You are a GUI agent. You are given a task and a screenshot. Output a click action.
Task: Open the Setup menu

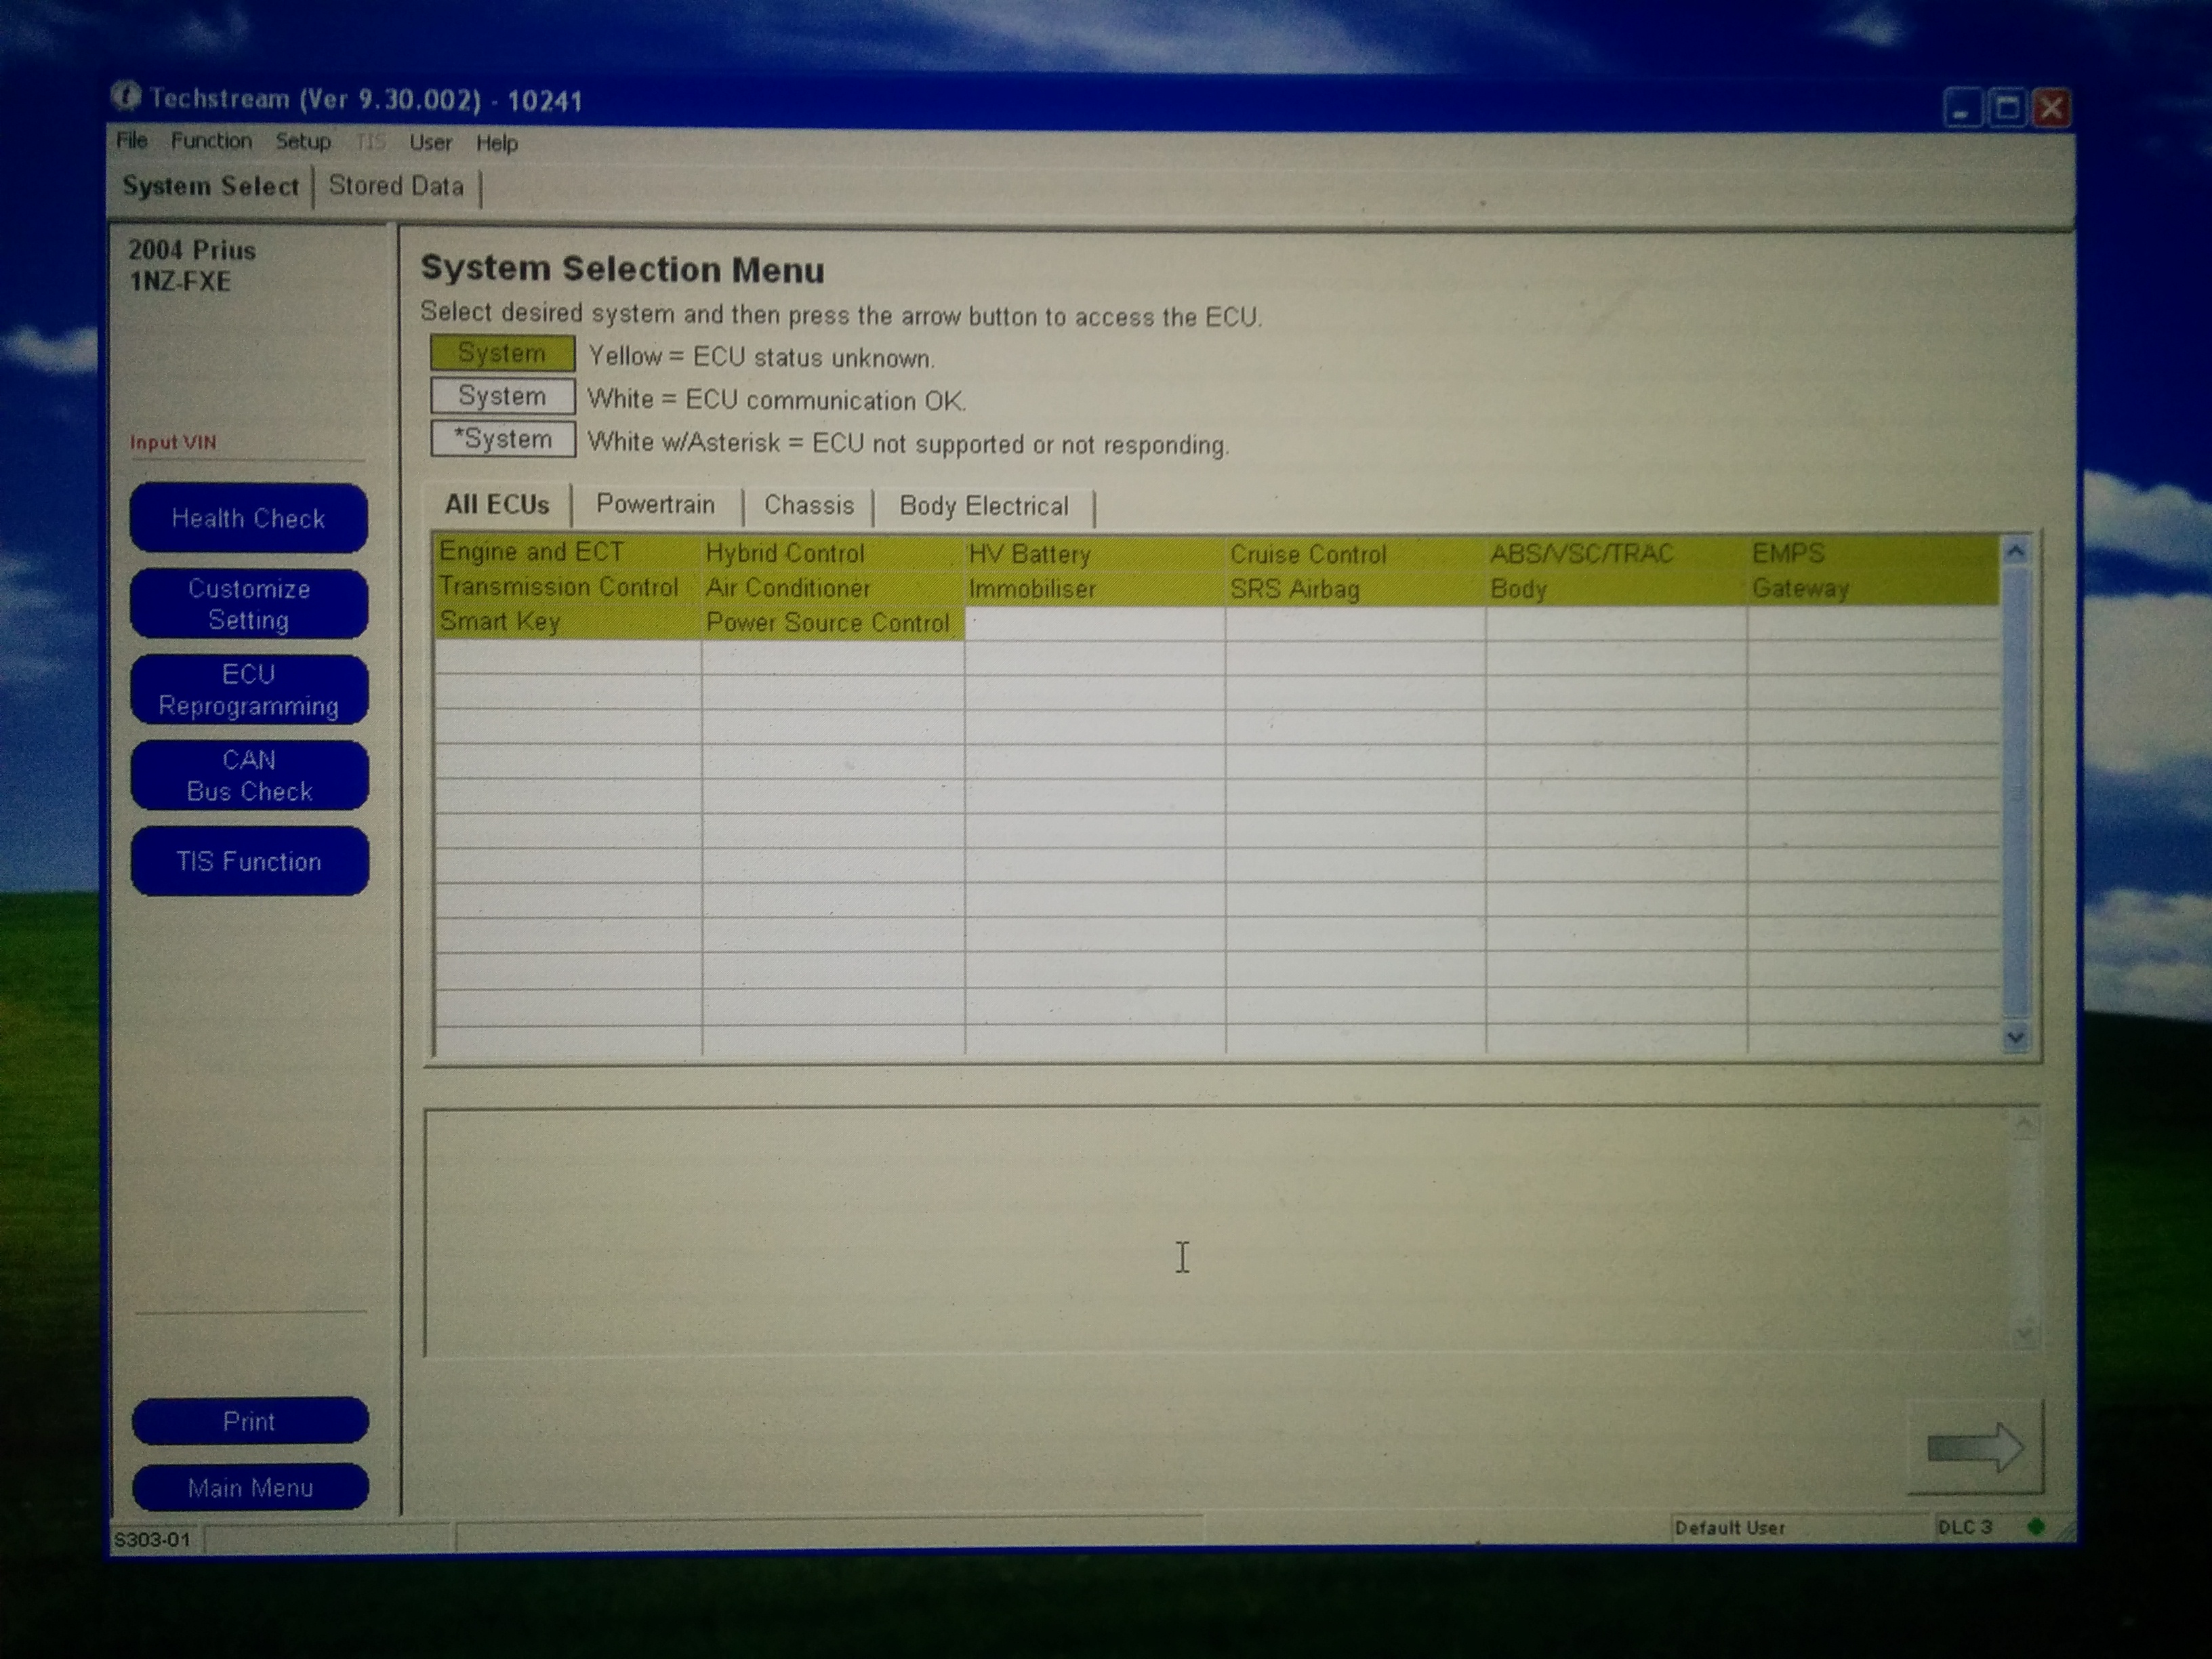coord(303,142)
